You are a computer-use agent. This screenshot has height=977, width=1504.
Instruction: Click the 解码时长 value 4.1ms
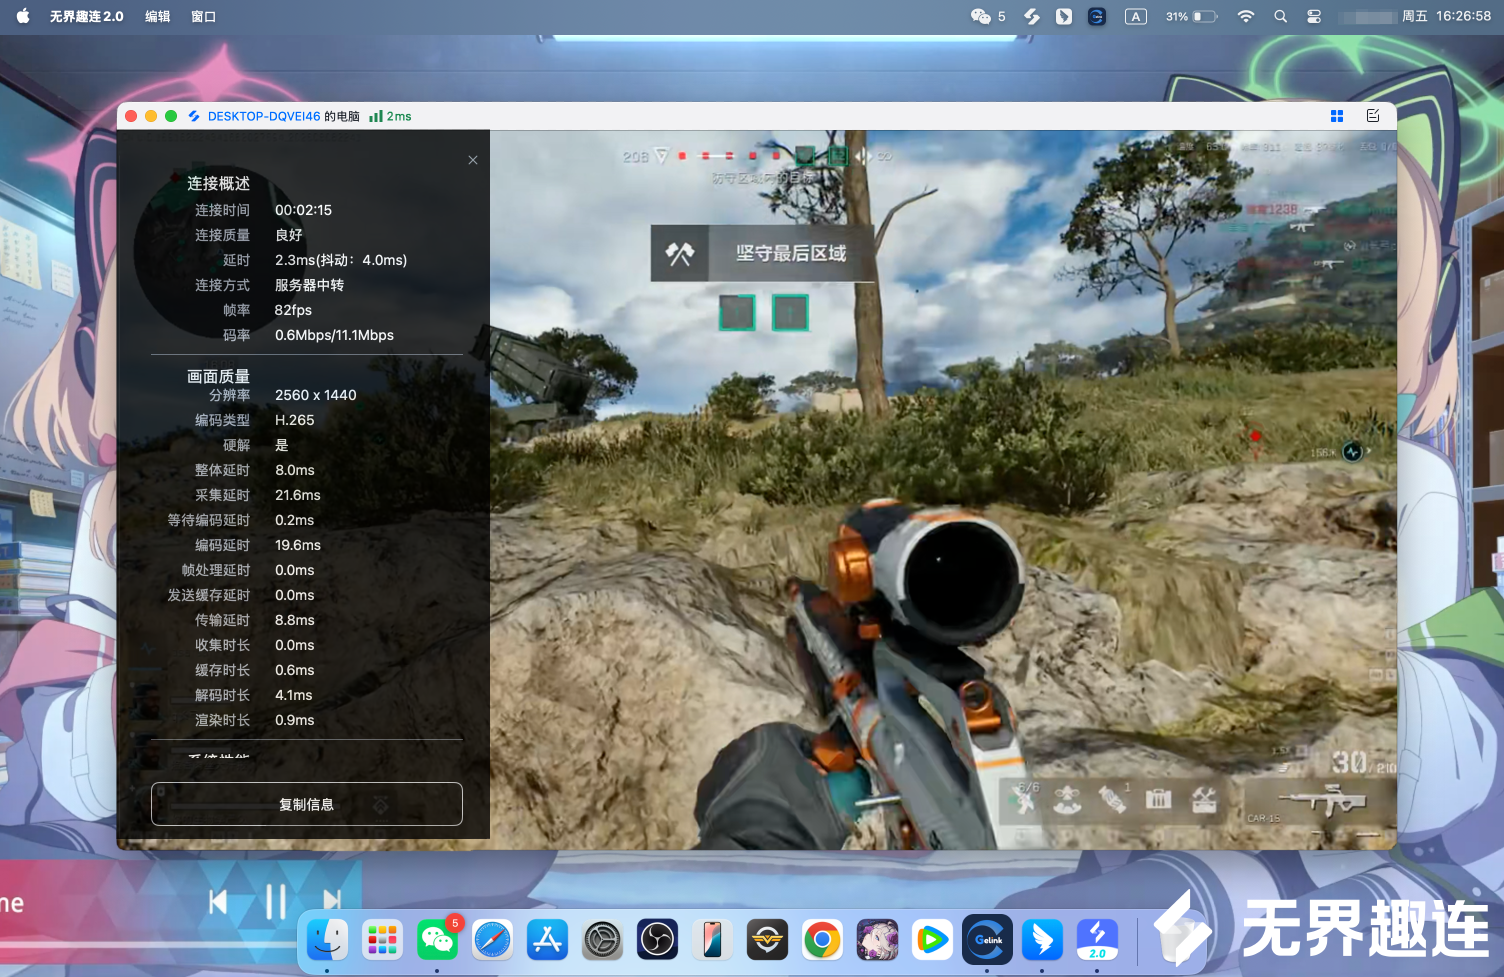click(x=294, y=695)
